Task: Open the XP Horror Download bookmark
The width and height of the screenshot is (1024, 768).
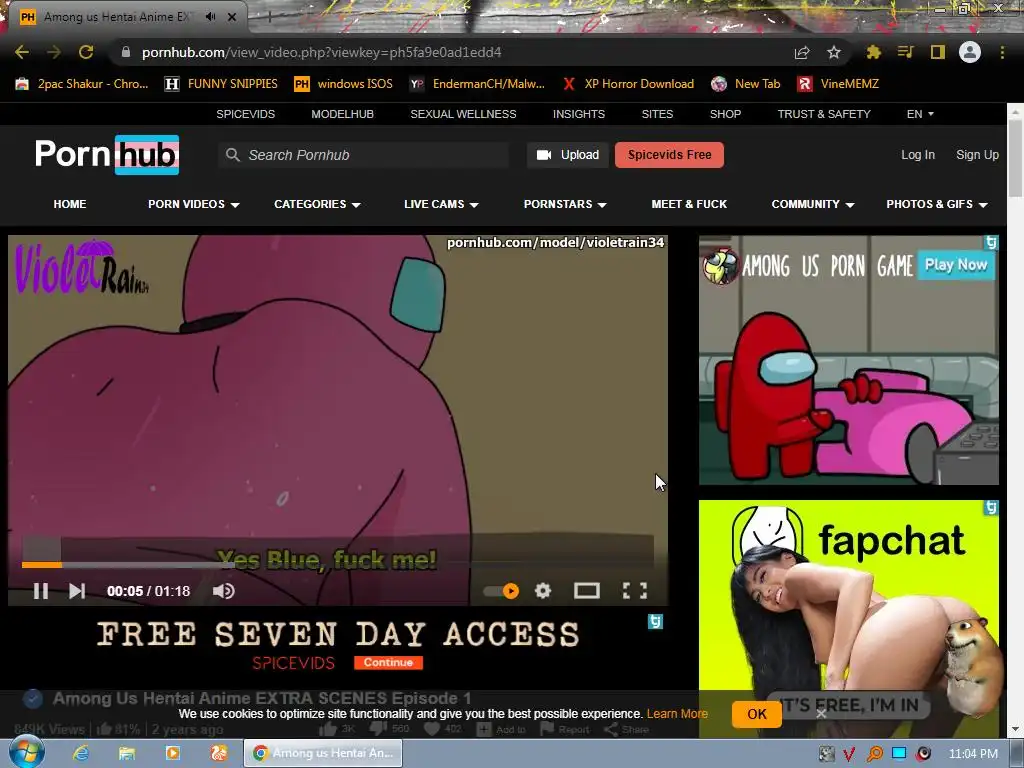Action: [628, 84]
